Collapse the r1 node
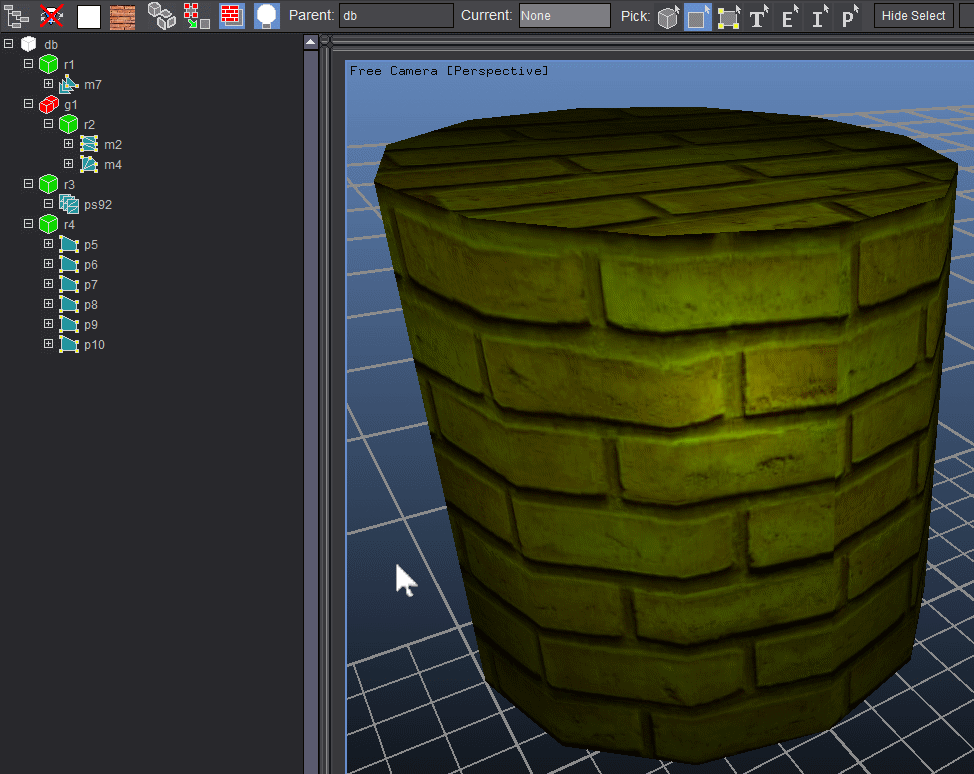Viewport: 974px width, 774px height. (x=29, y=63)
